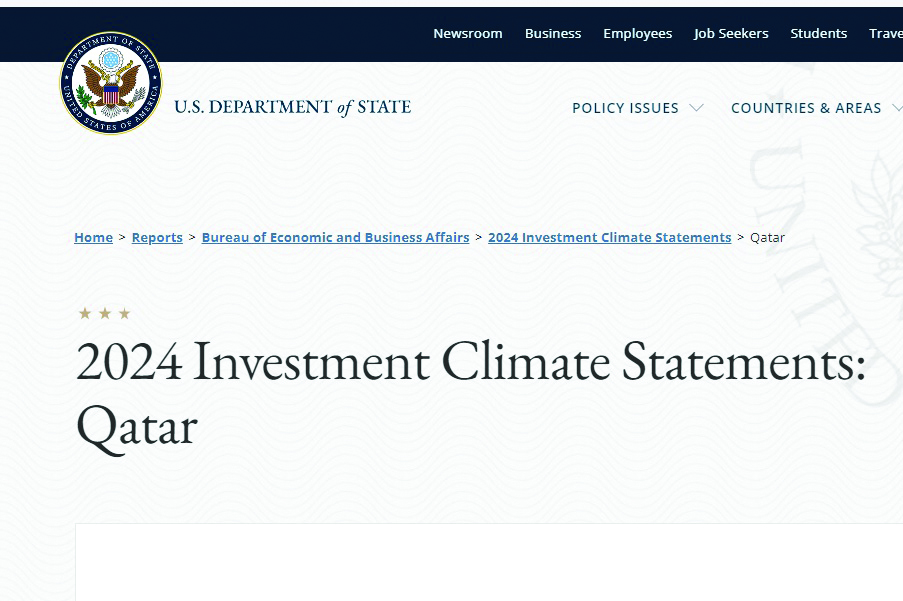This screenshot has width=903, height=601.
Task: Click the three gold stars above the title
Action: click(104, 314)
